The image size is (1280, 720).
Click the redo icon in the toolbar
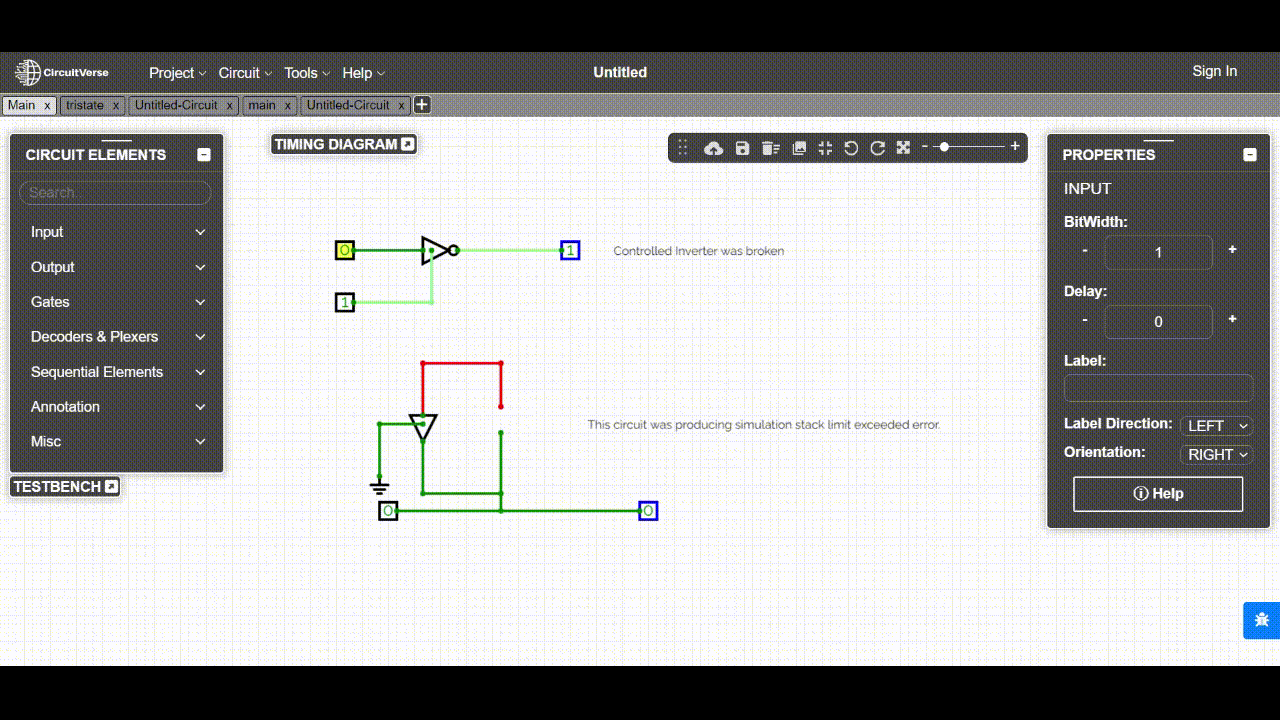[x=877, y=147]
